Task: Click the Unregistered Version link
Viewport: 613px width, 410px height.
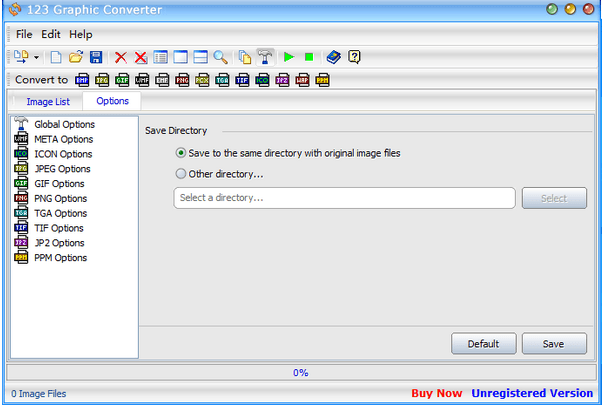Action: point(532,393)
